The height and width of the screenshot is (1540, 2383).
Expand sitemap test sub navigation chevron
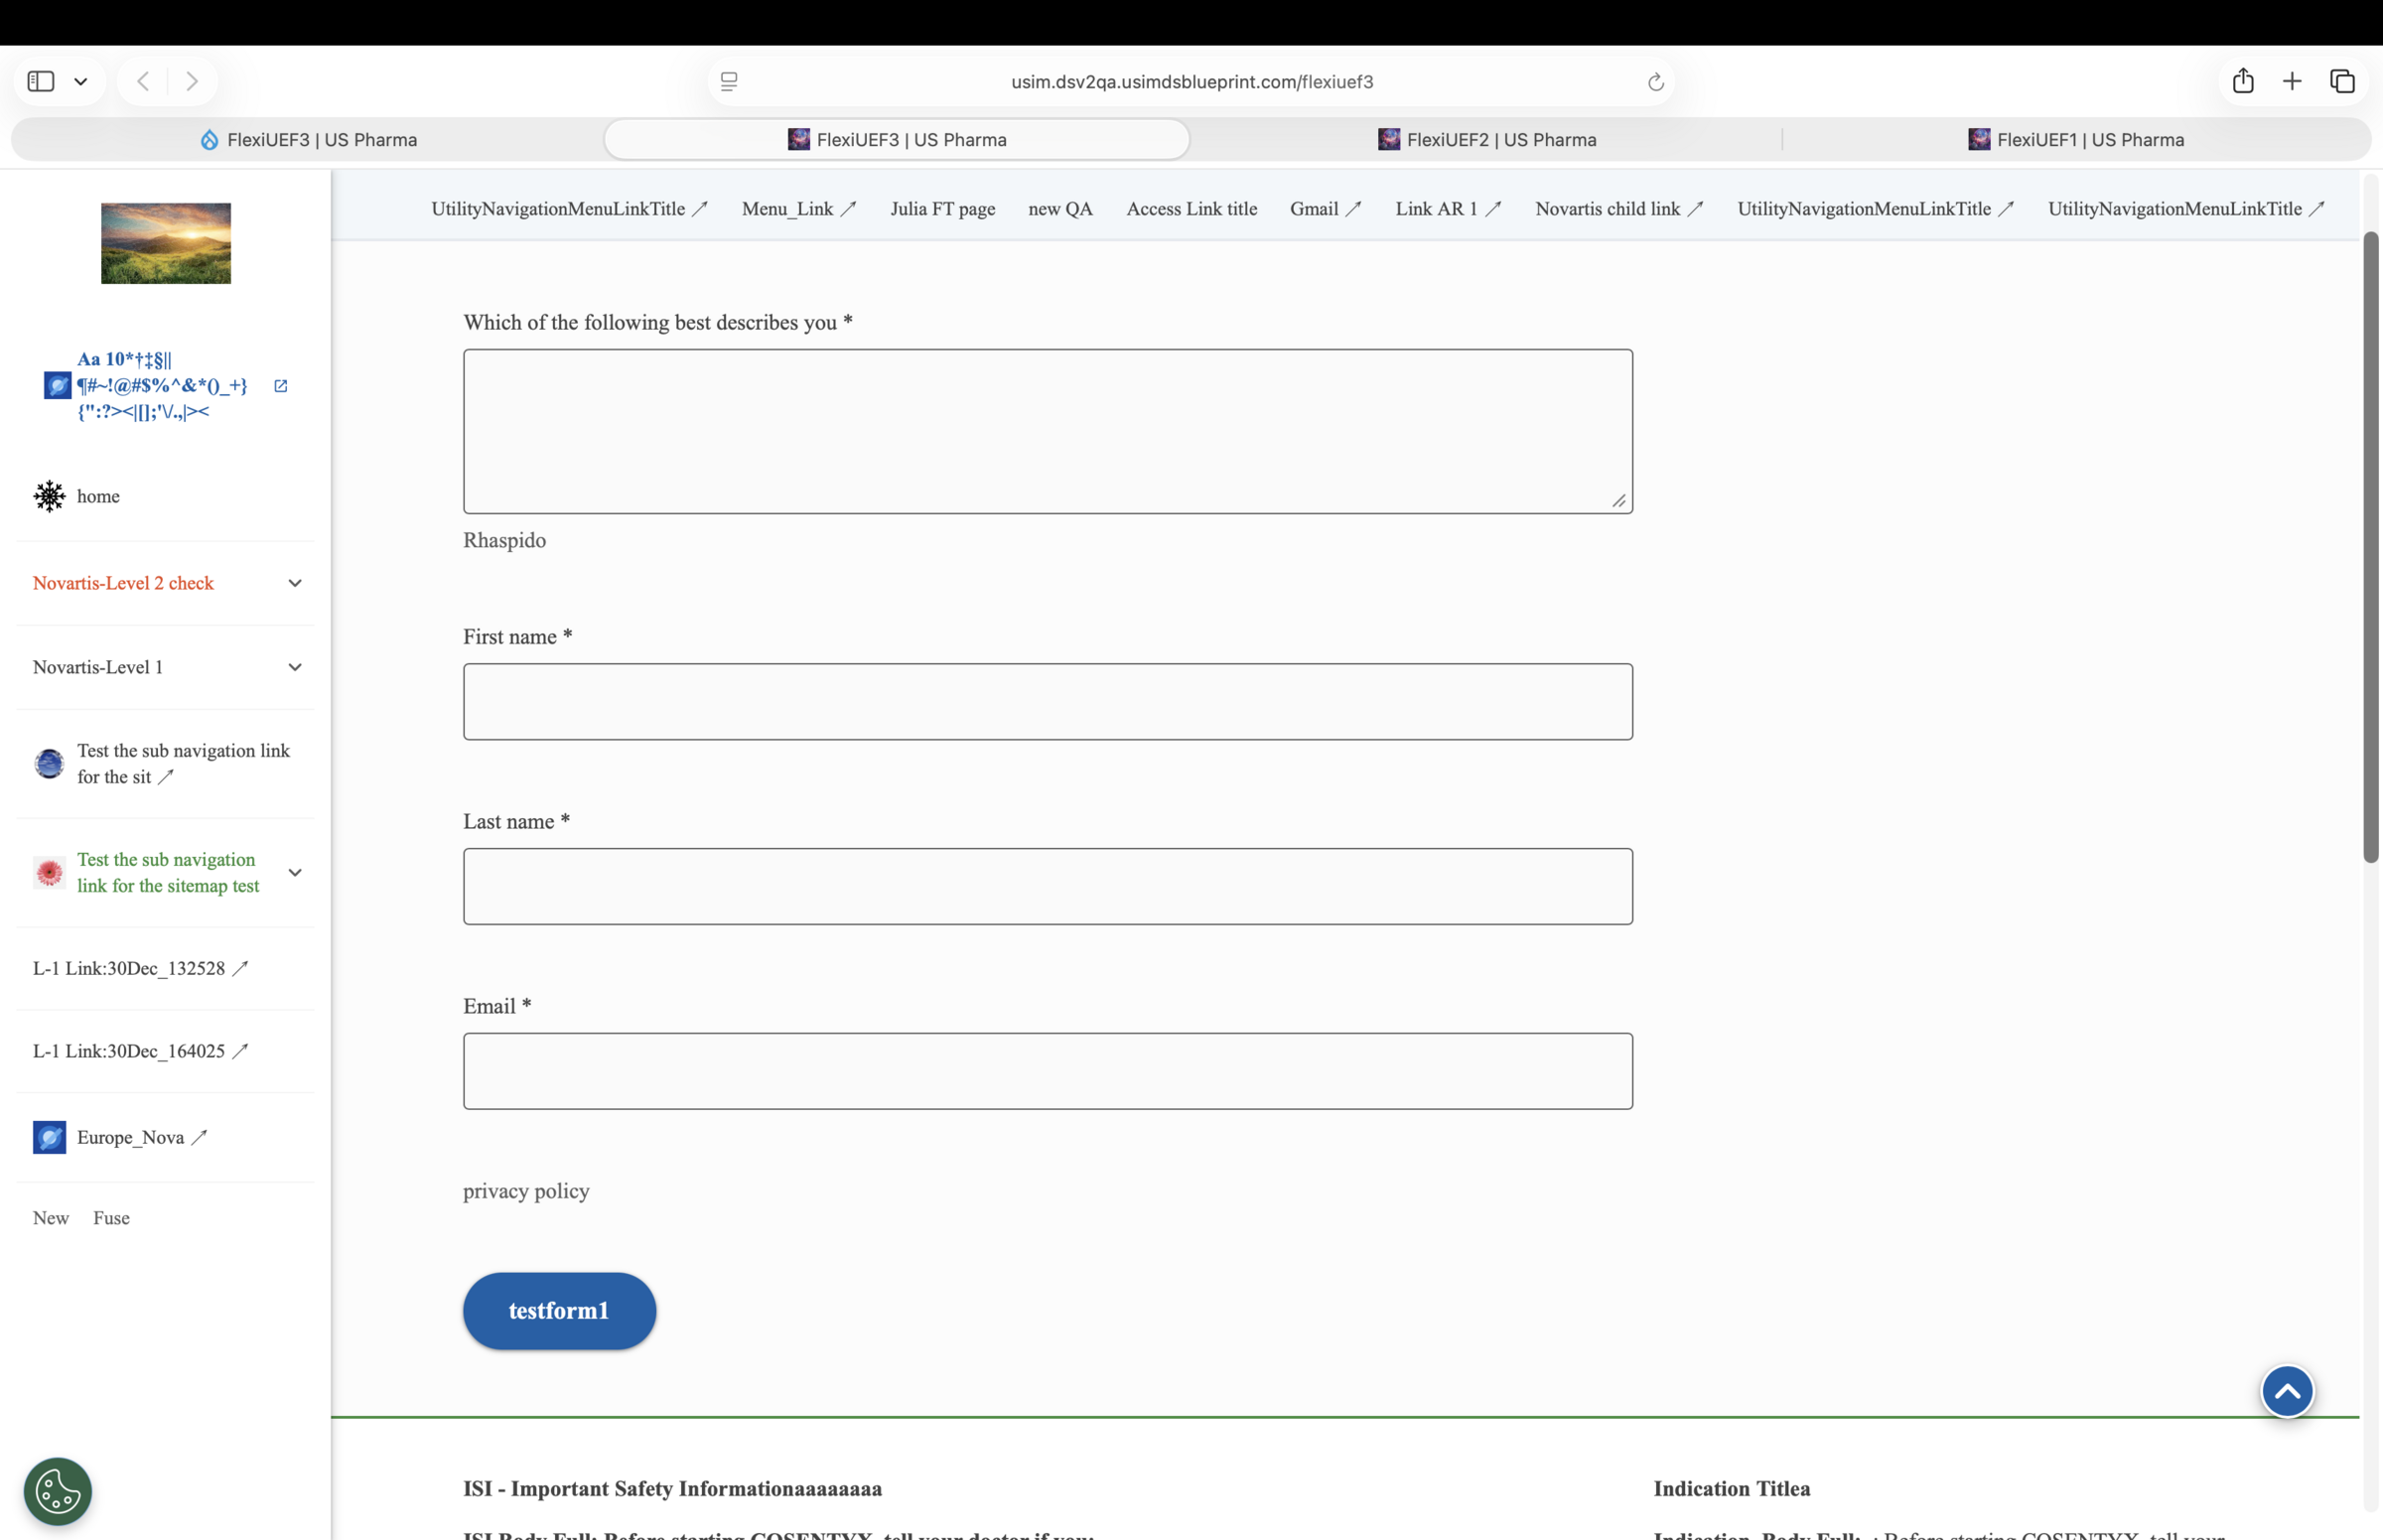pyautogui.click(x=295, y=873)
